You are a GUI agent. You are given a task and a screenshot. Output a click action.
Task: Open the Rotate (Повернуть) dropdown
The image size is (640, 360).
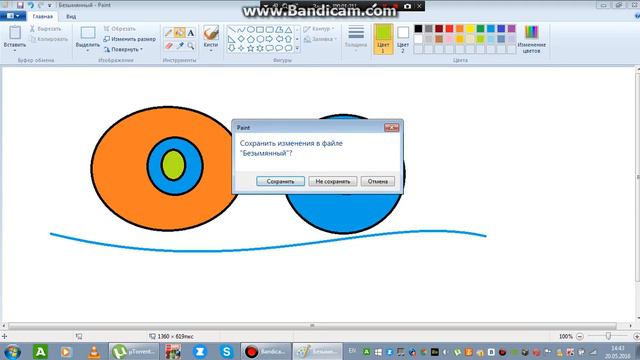coord(123,49)
